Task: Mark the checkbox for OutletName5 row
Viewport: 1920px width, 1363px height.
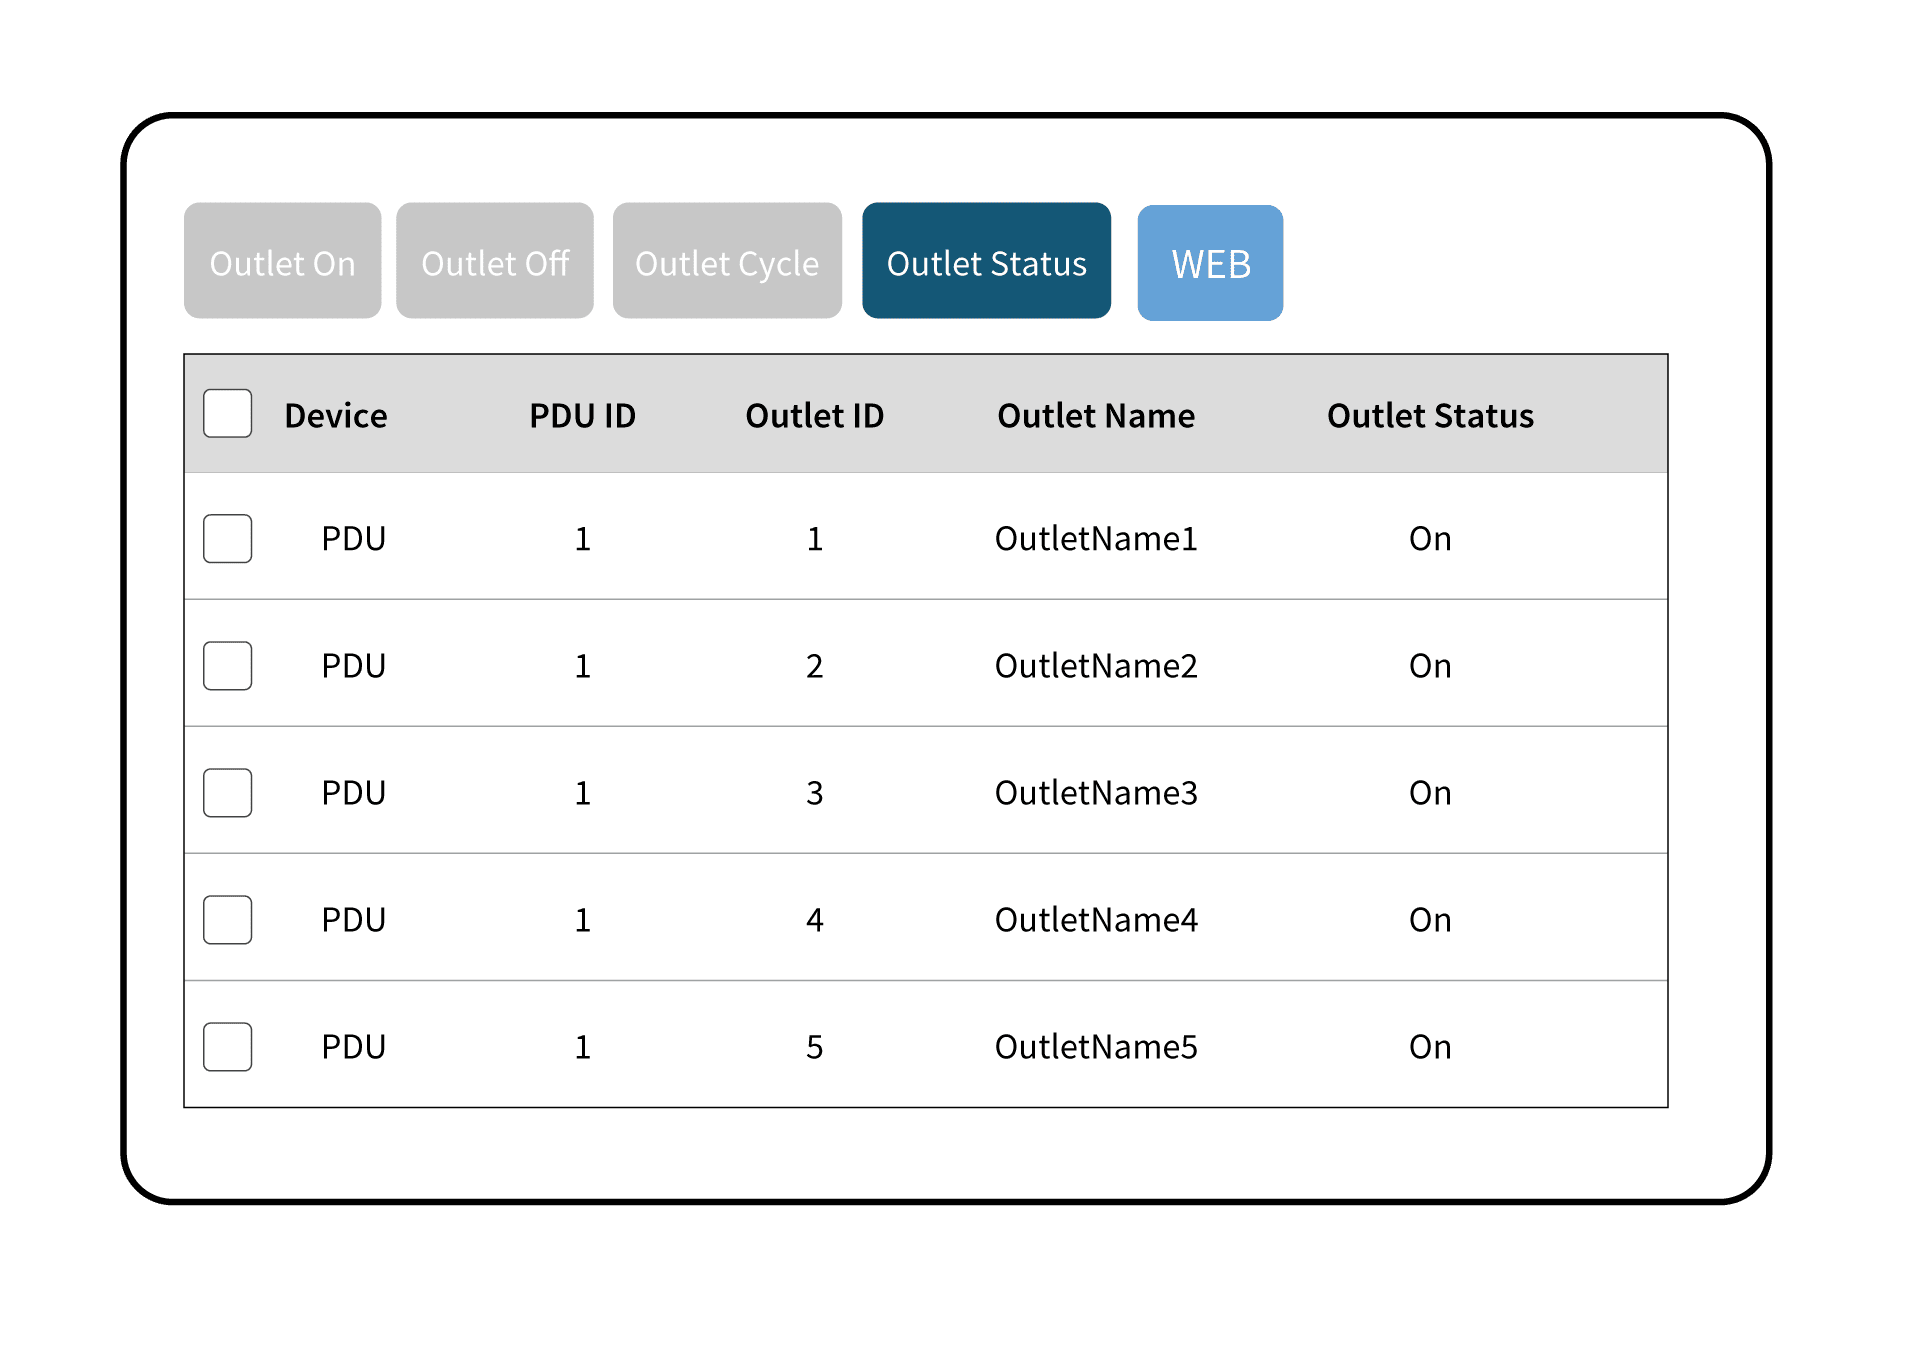Action: tap(228, 1047)
